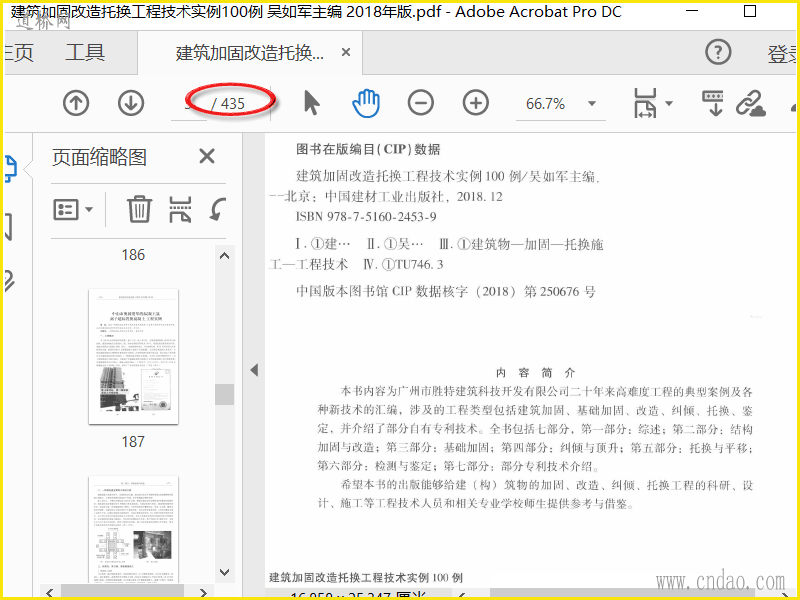Open thumbnail options list icon
The width and height of the screenshot is (800, 600).
tap(66, 209)
